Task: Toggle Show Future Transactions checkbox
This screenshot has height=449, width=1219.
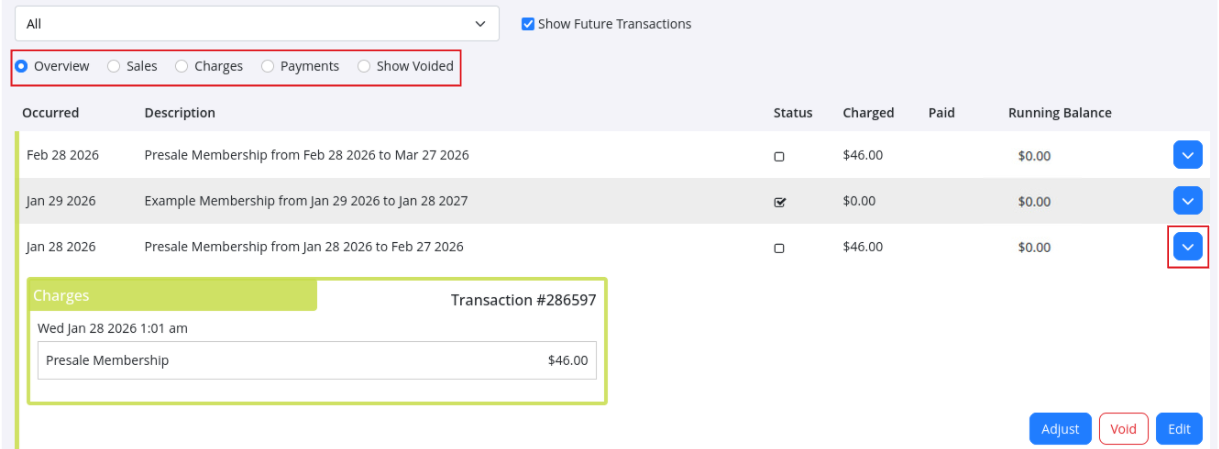Action: [528, 24]
